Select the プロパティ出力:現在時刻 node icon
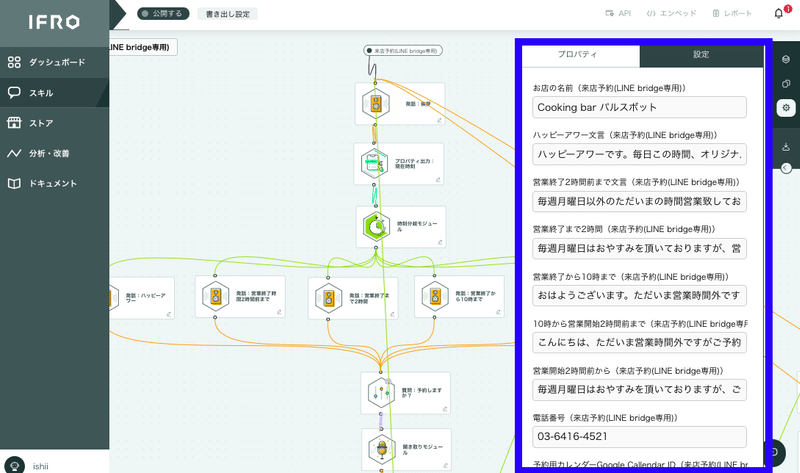 pos(374,164)
